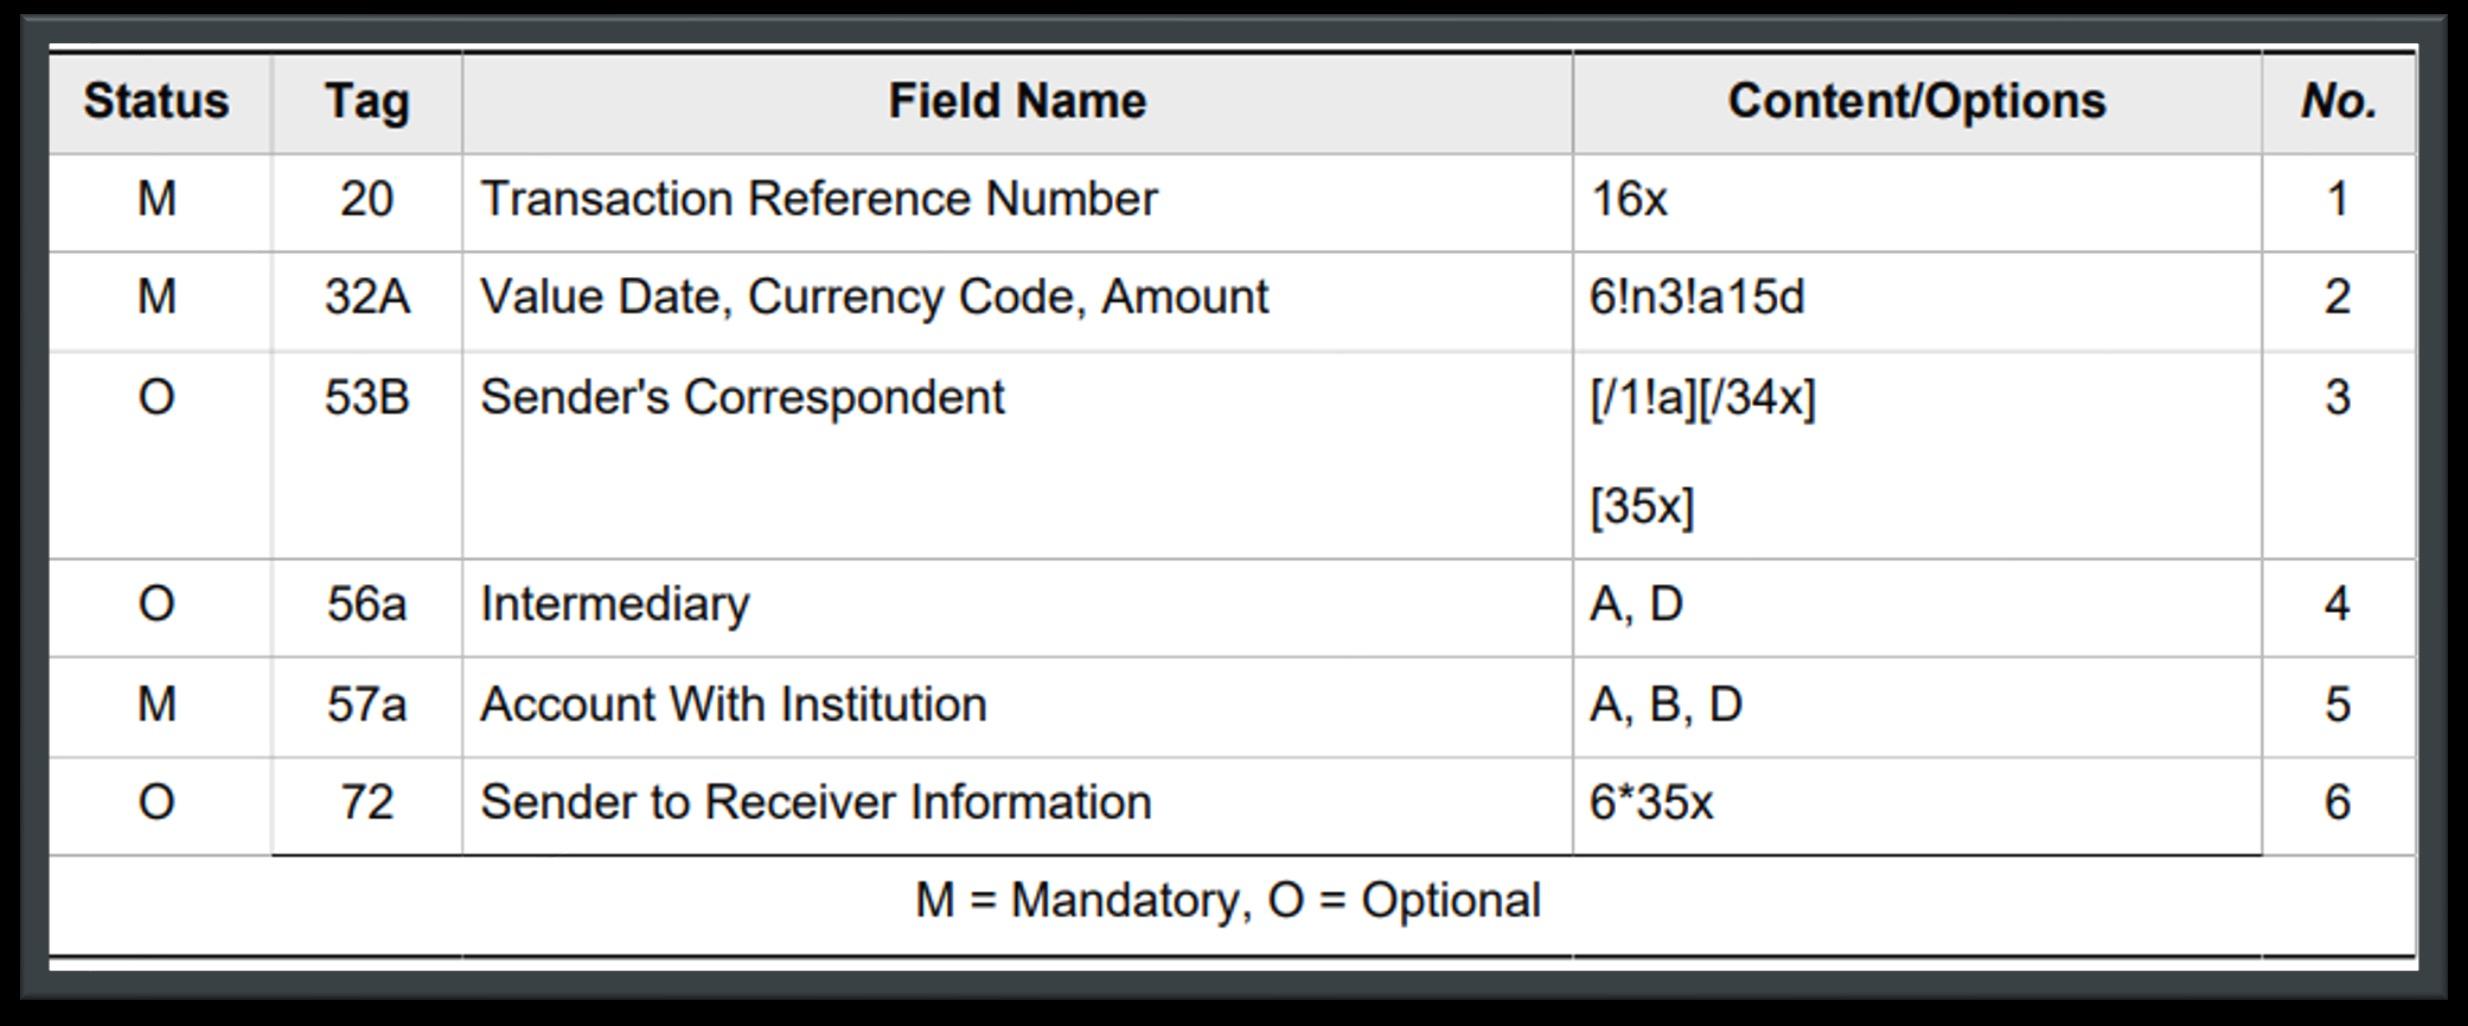This screenshot has width=2468, height=1026.
Task: Select the No. column header
Action: [x=2339, y=102]
